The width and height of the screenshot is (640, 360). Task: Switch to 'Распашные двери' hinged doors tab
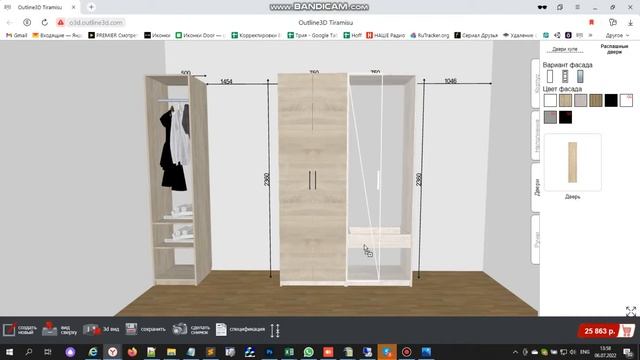614,49
